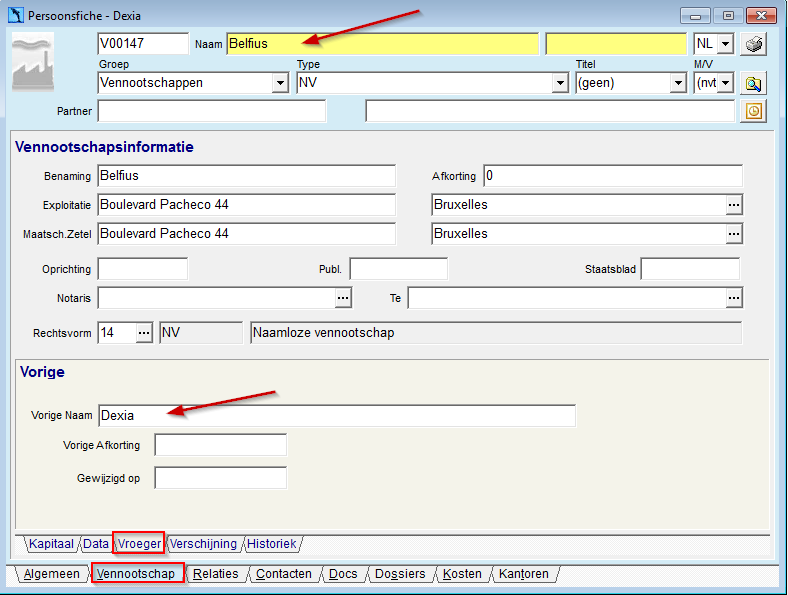This screenshot has width=788, height=595.
Task: Go to the Kosten tab
Action: click(462, 574)
